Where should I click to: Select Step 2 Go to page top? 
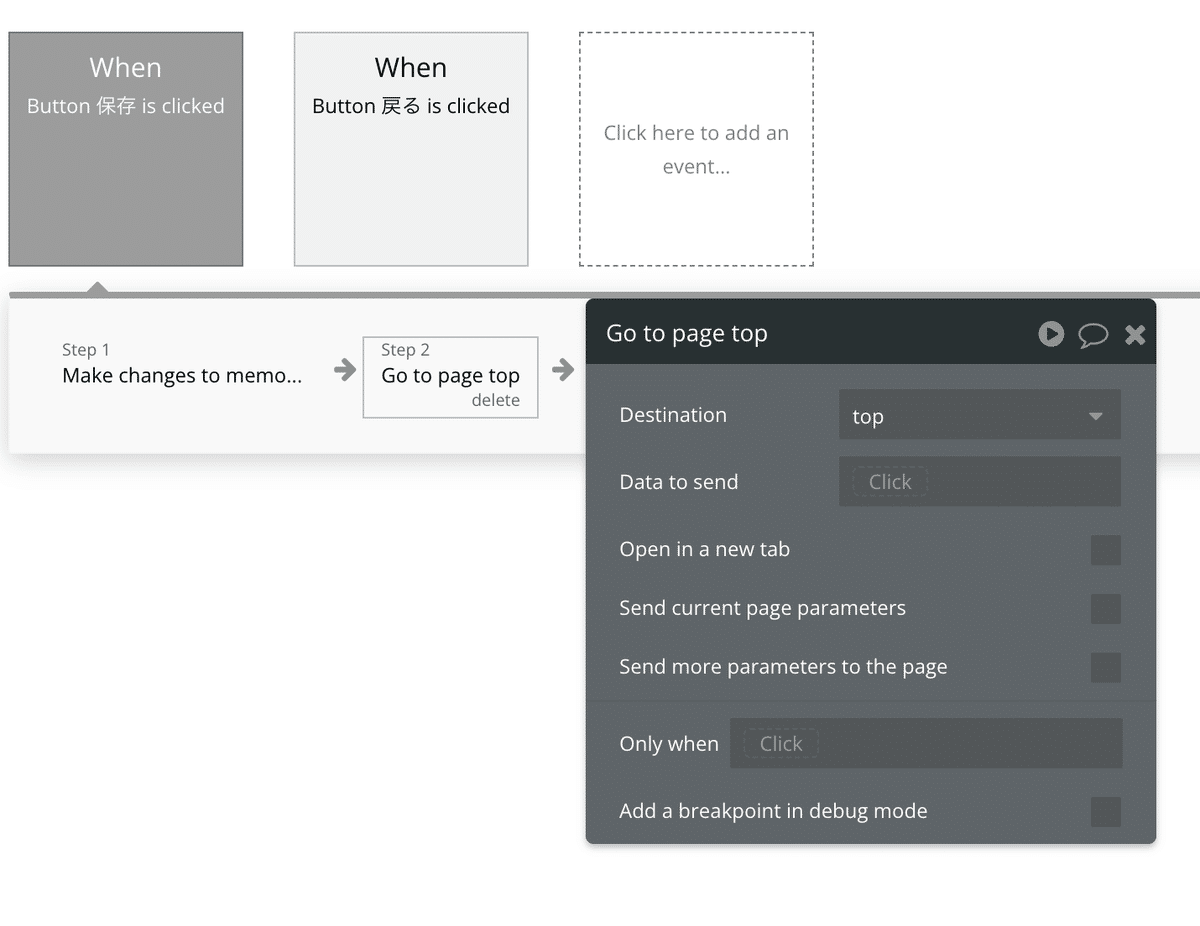coord(450,376)
